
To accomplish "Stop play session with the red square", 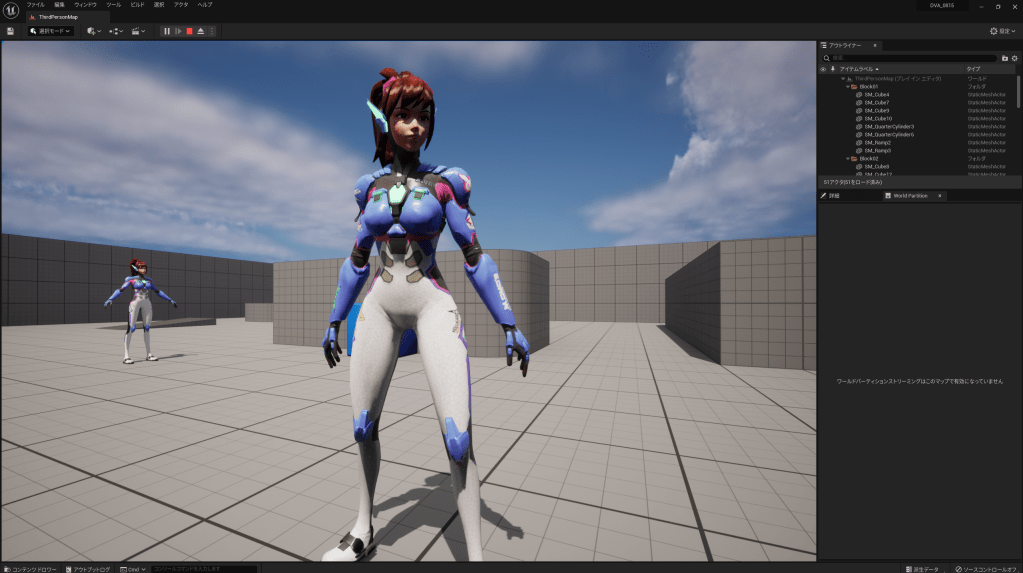I will point(189,31).
